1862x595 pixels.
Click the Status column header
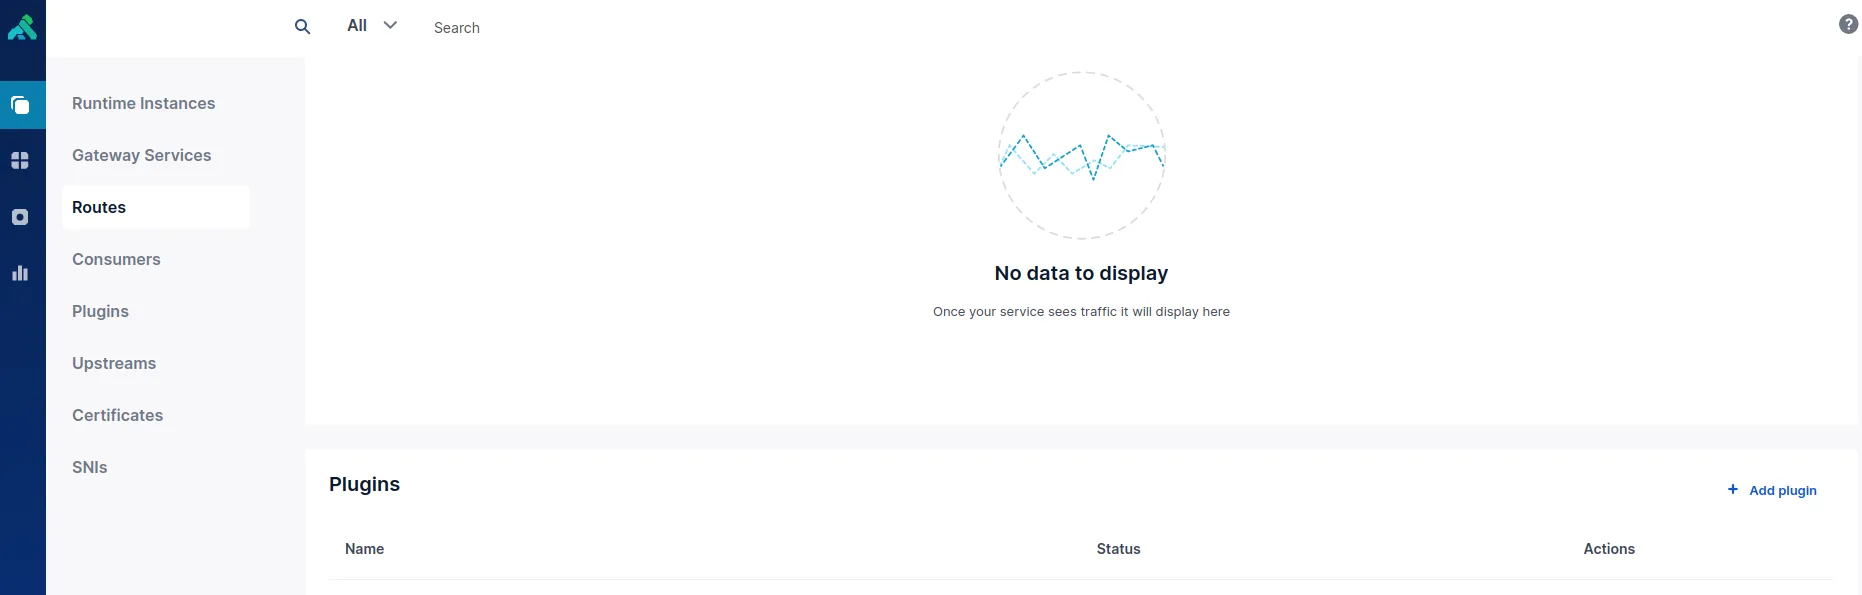pos(1118,549)
